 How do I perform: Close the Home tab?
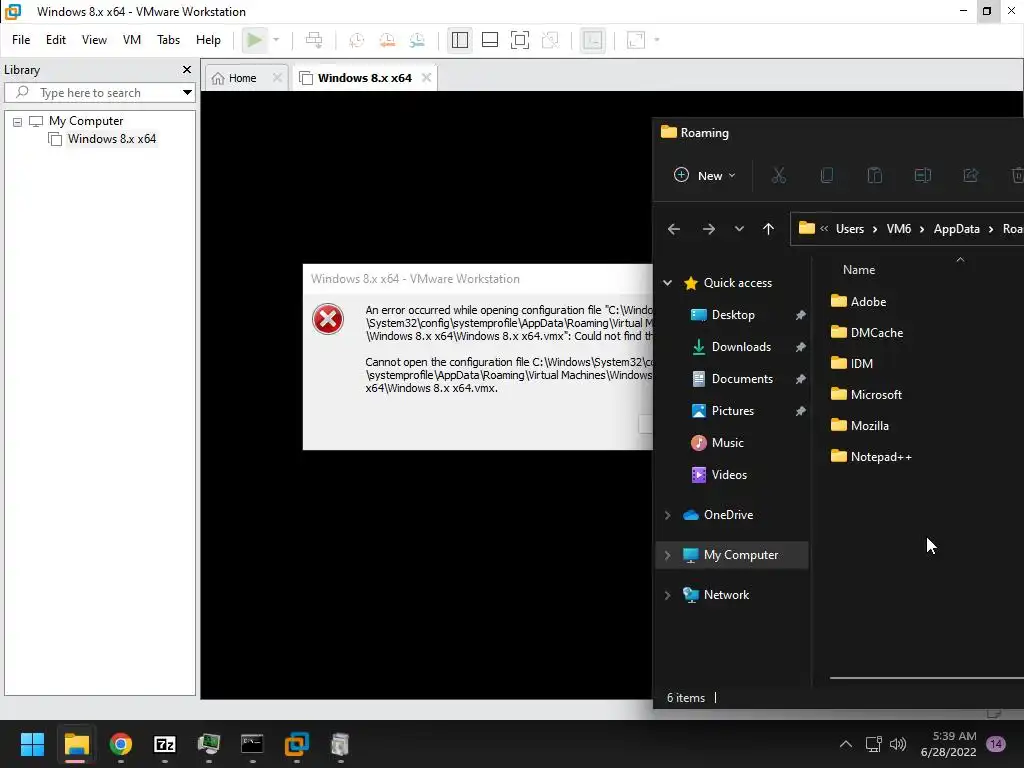click(x=278, y=78)
